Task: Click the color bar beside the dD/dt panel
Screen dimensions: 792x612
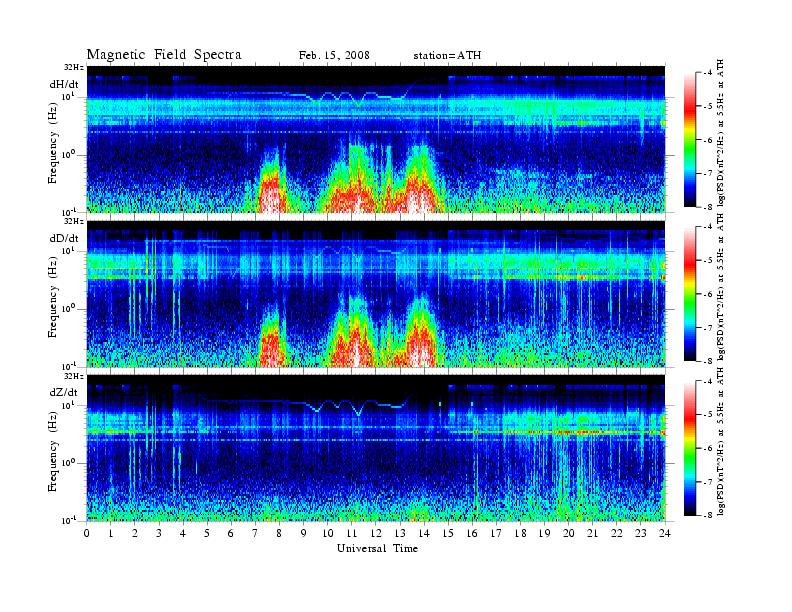Action: coord(690,294)
